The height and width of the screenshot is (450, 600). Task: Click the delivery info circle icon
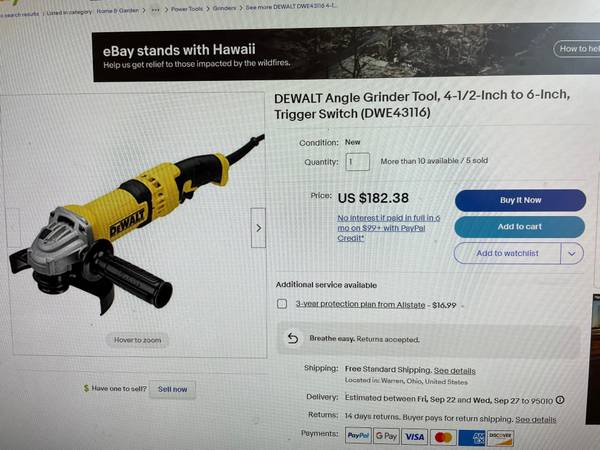(560, 400)
